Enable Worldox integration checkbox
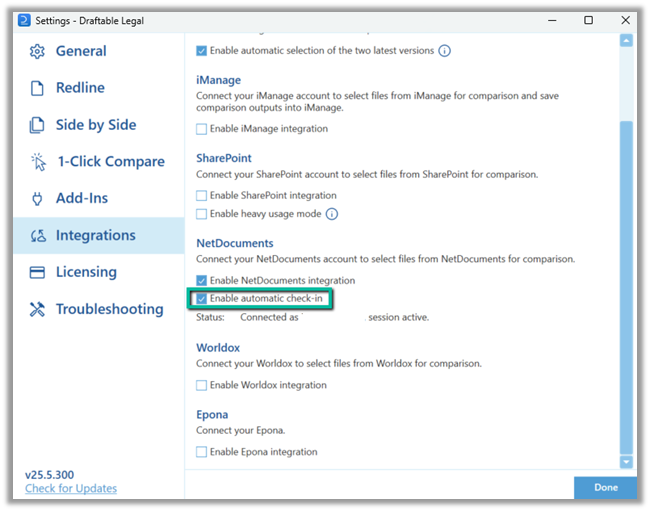The height and width of the screenshot is (511, 650). click(x=201, y=385)
